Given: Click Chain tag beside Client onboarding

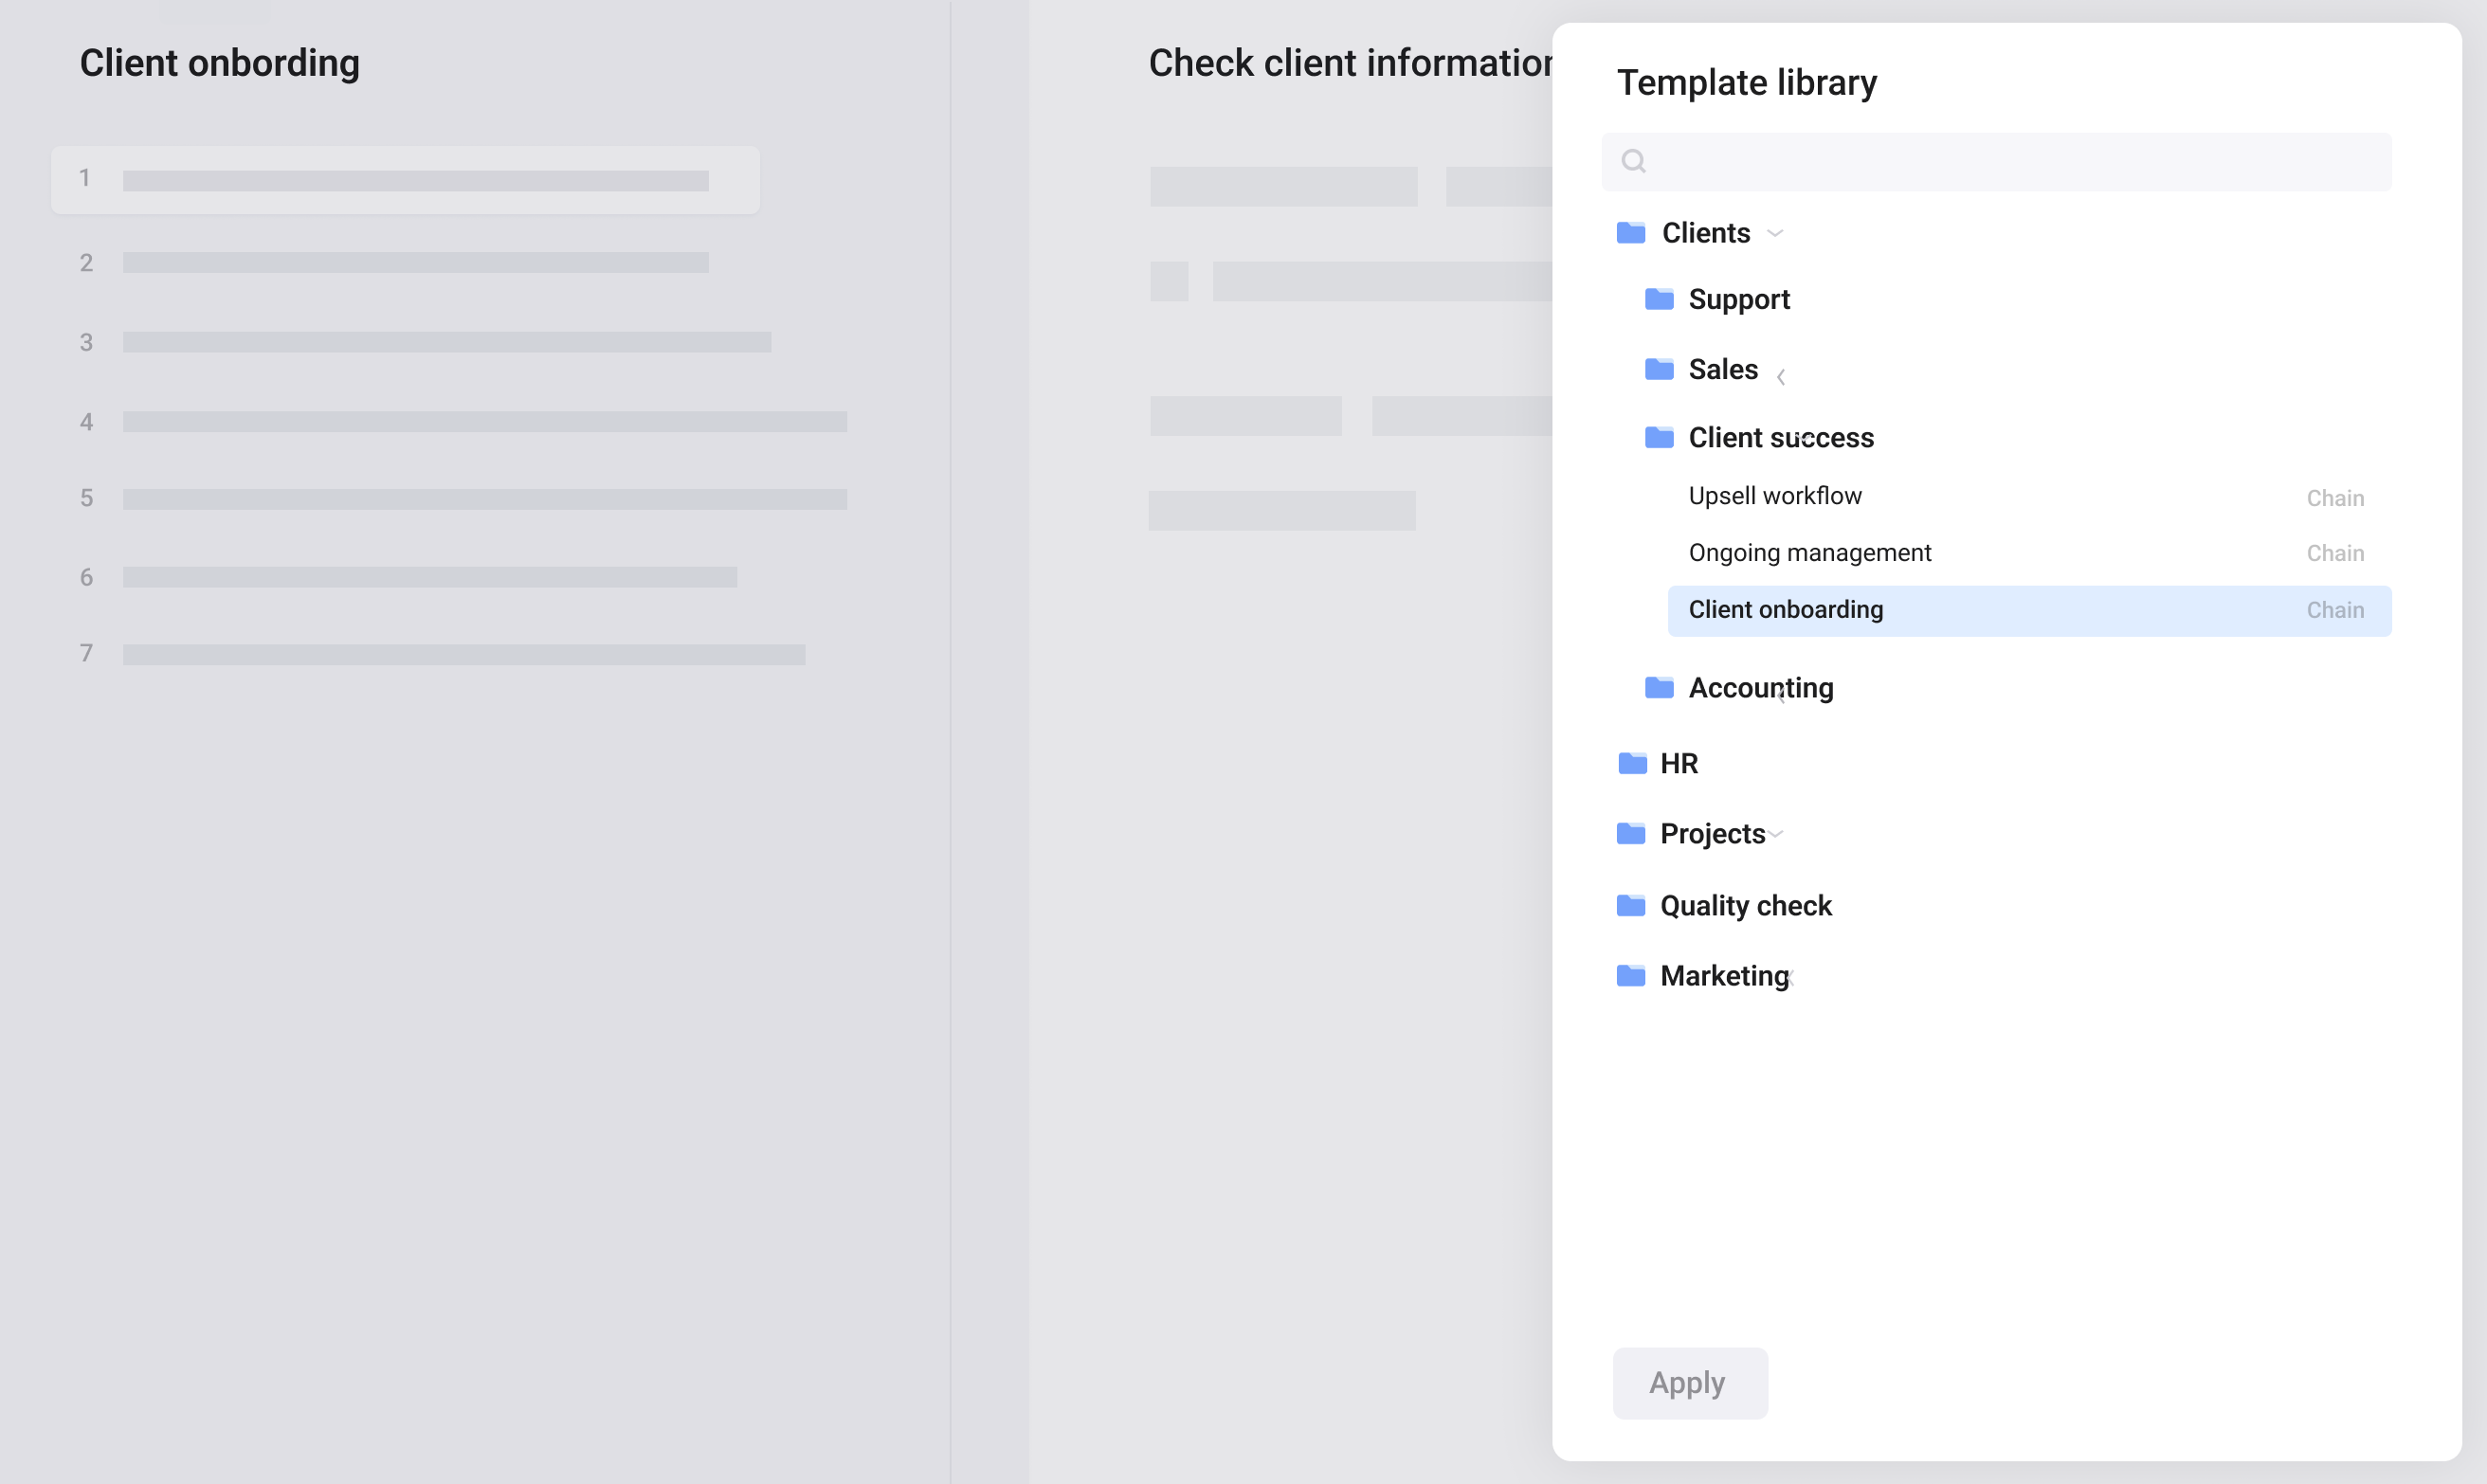Looking at the screenshot, I should pyautogui.click(x=2335, y=610).
